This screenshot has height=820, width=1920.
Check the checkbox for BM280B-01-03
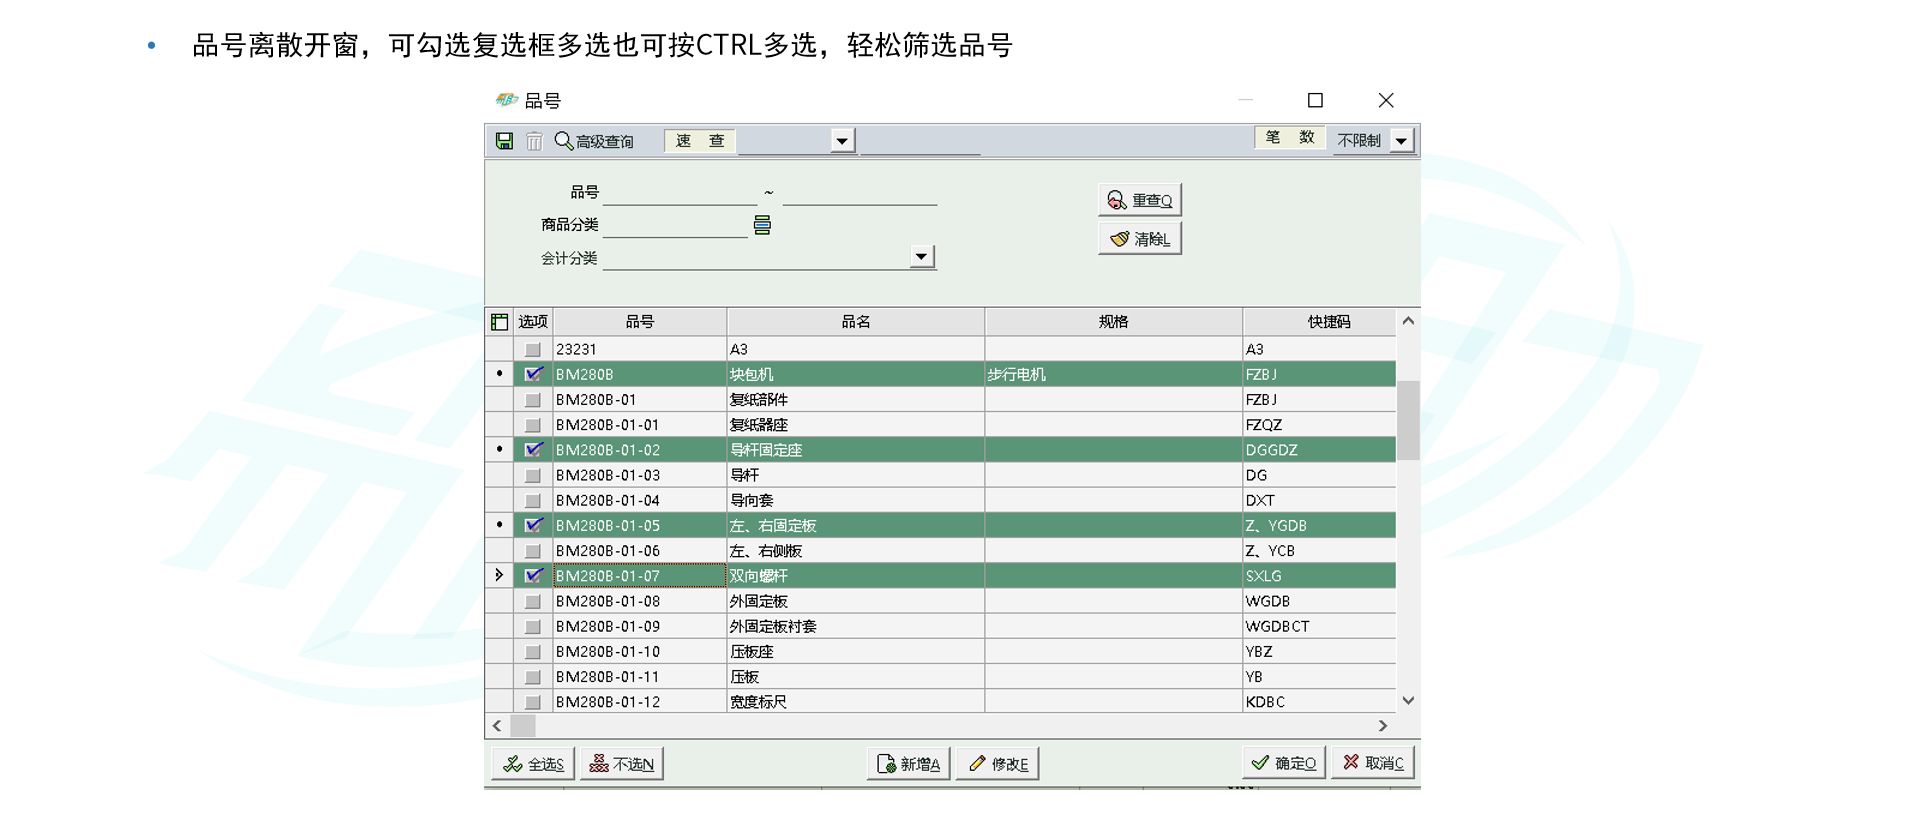533,475
